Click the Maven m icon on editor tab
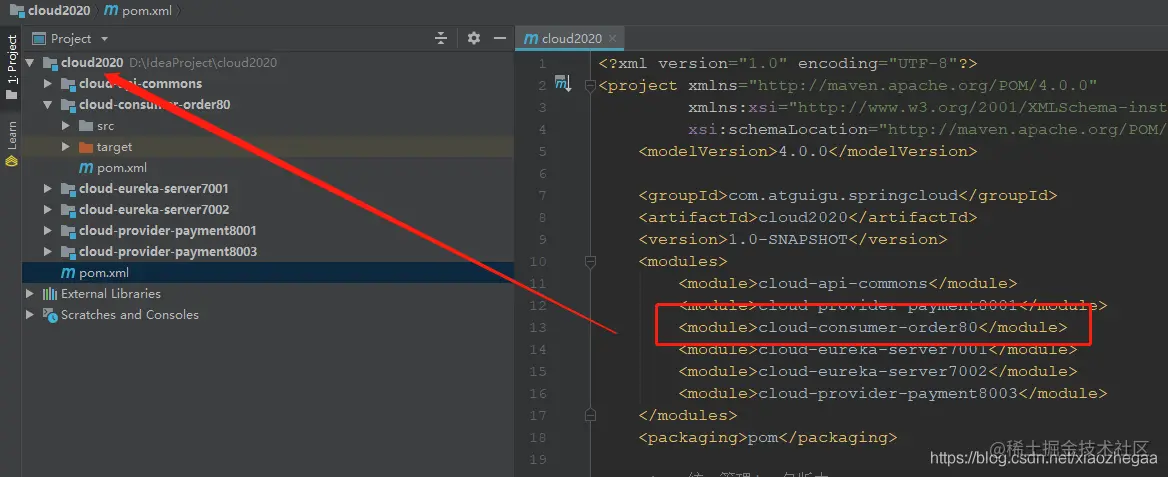This screenshot has height=477, width=1168. tap(531, 39)
